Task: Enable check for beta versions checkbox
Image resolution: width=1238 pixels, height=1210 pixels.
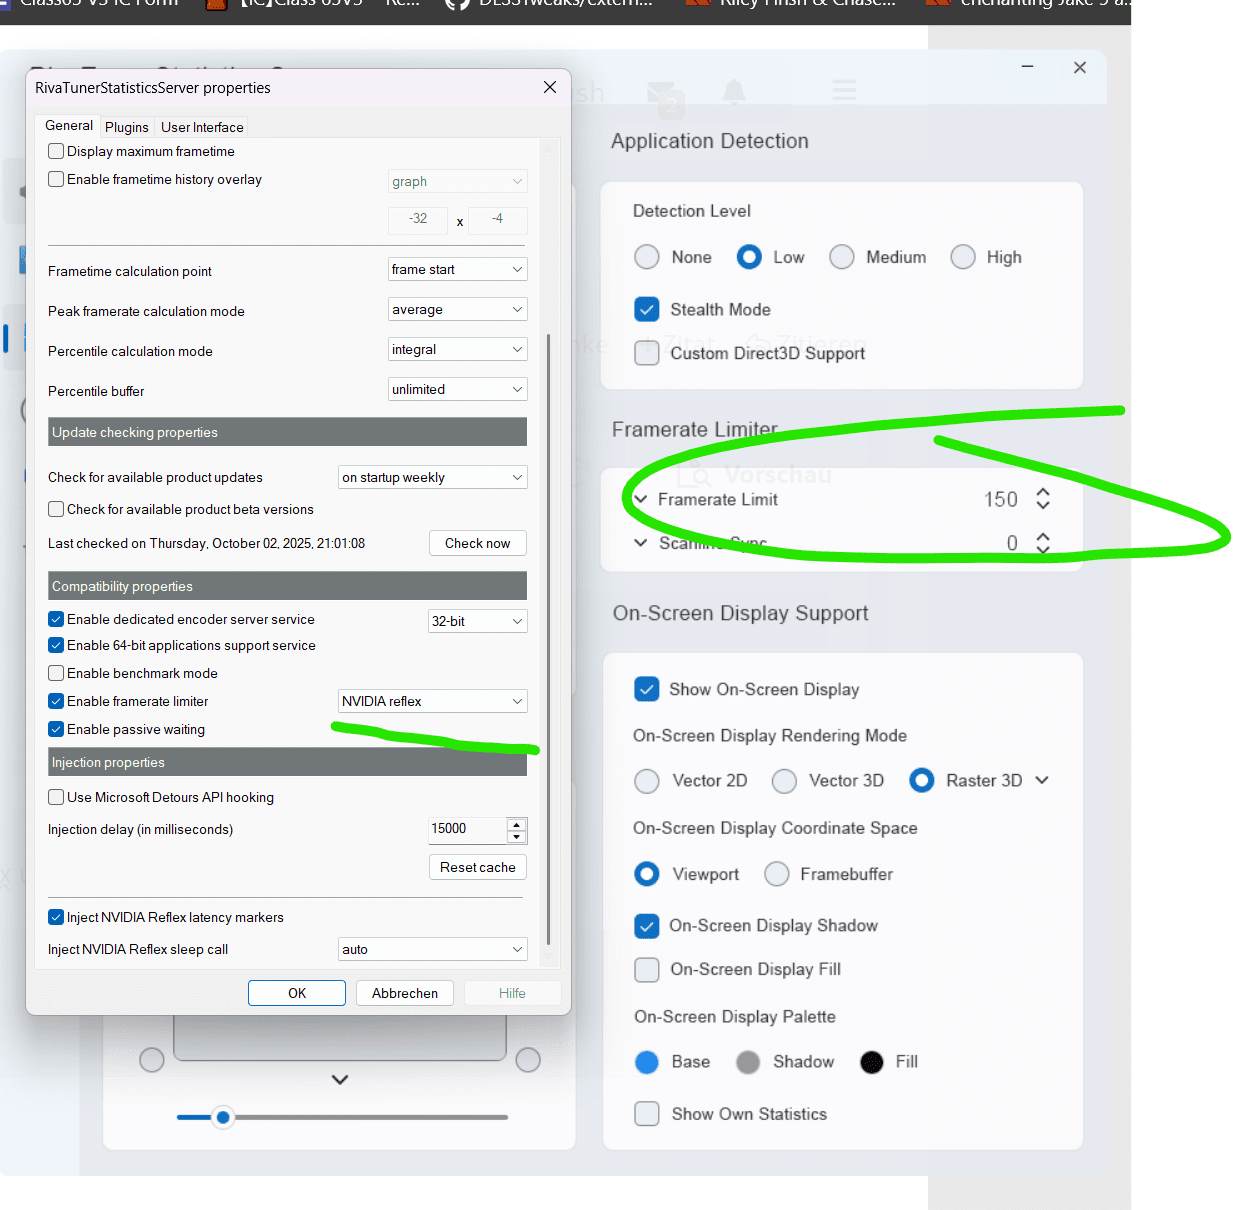Action: [x=56, y=509]
